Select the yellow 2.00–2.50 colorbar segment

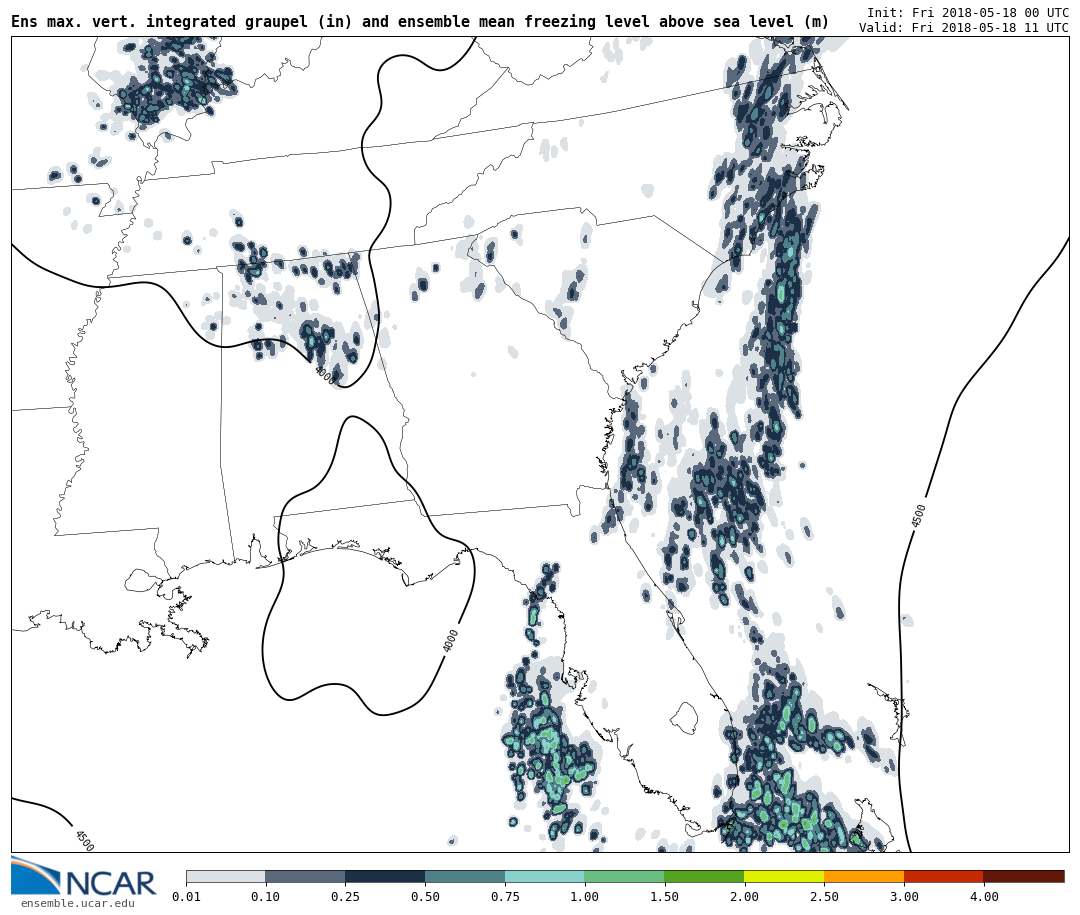coord(783,876)
